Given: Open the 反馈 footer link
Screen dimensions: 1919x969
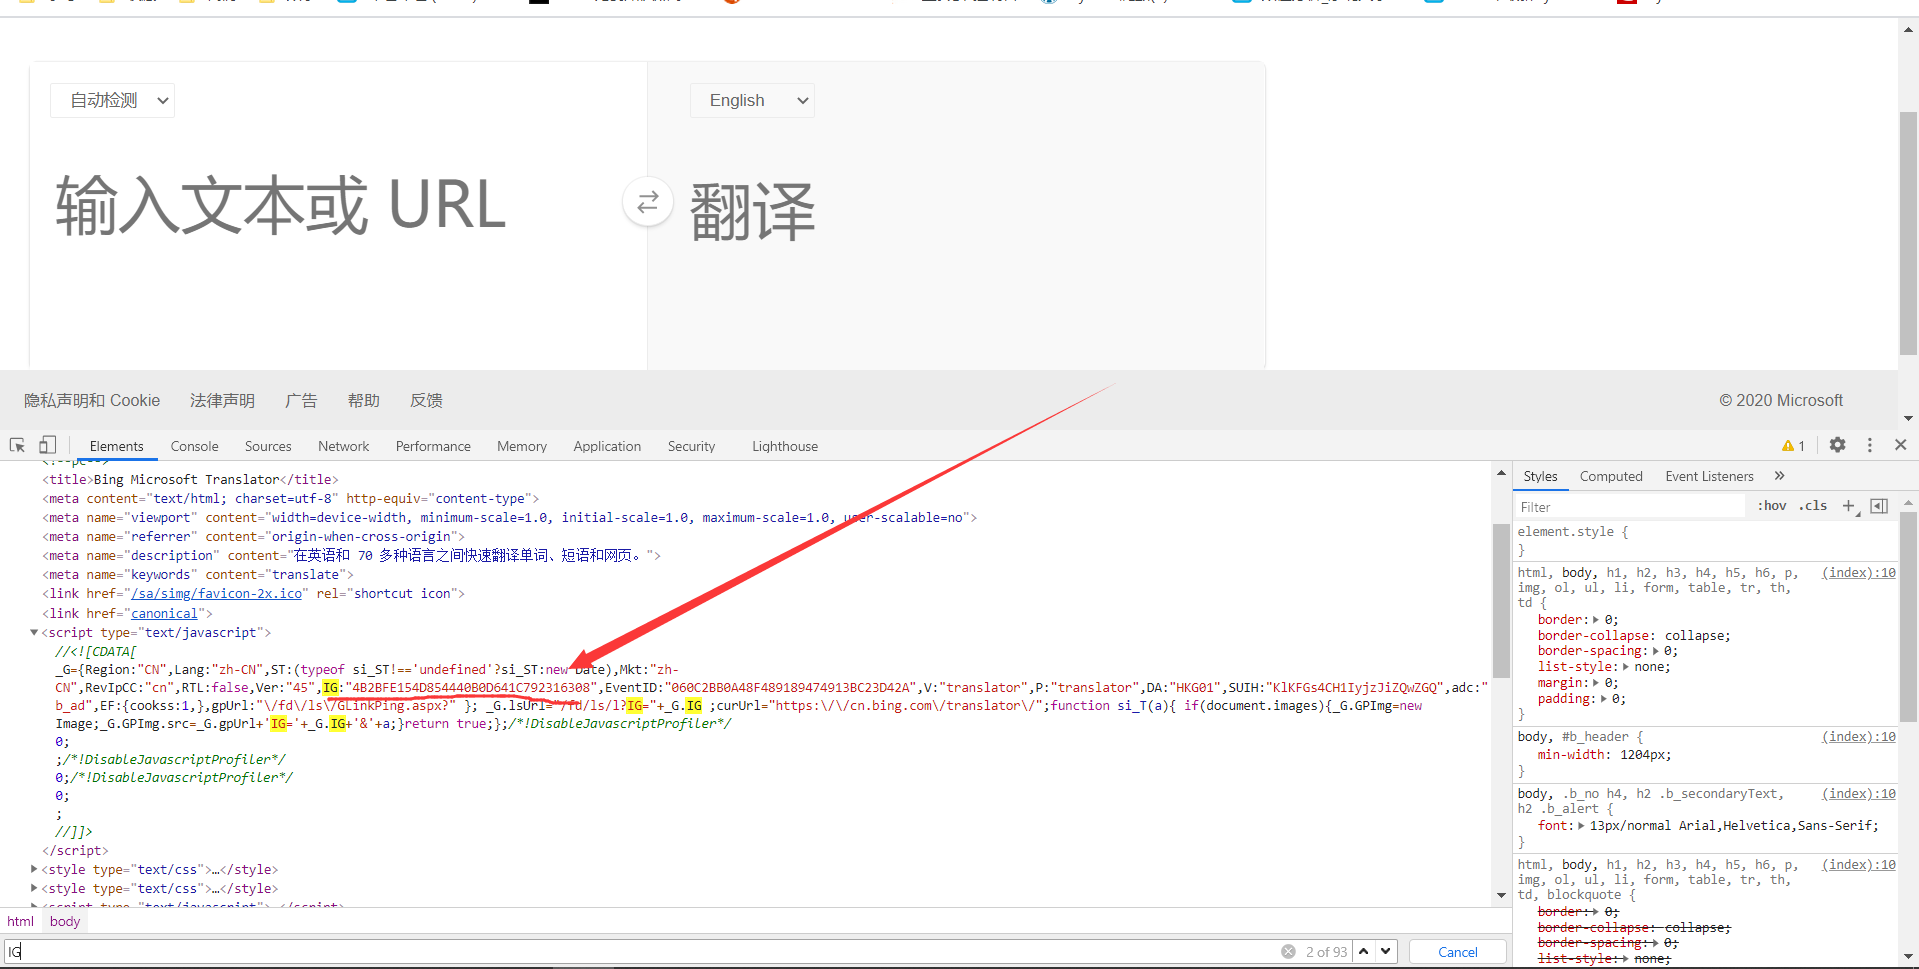Looking at the screenshot, I should tap(426, 400).
